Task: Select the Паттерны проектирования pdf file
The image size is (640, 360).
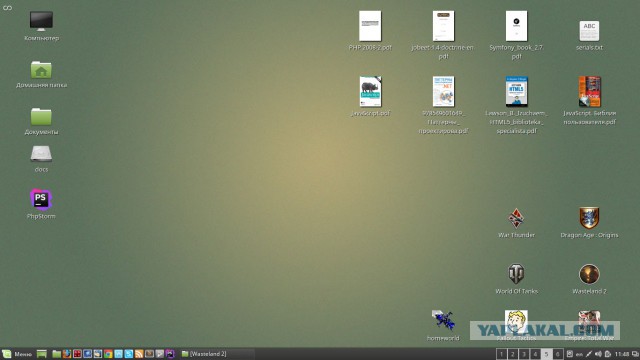Action: coord(443,105)
